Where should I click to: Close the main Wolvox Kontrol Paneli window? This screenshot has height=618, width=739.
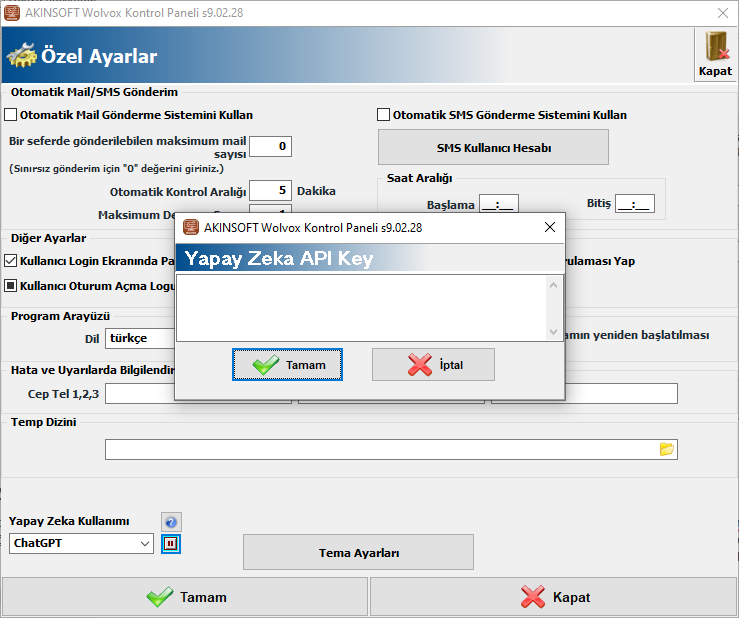[x=723, y=13]
